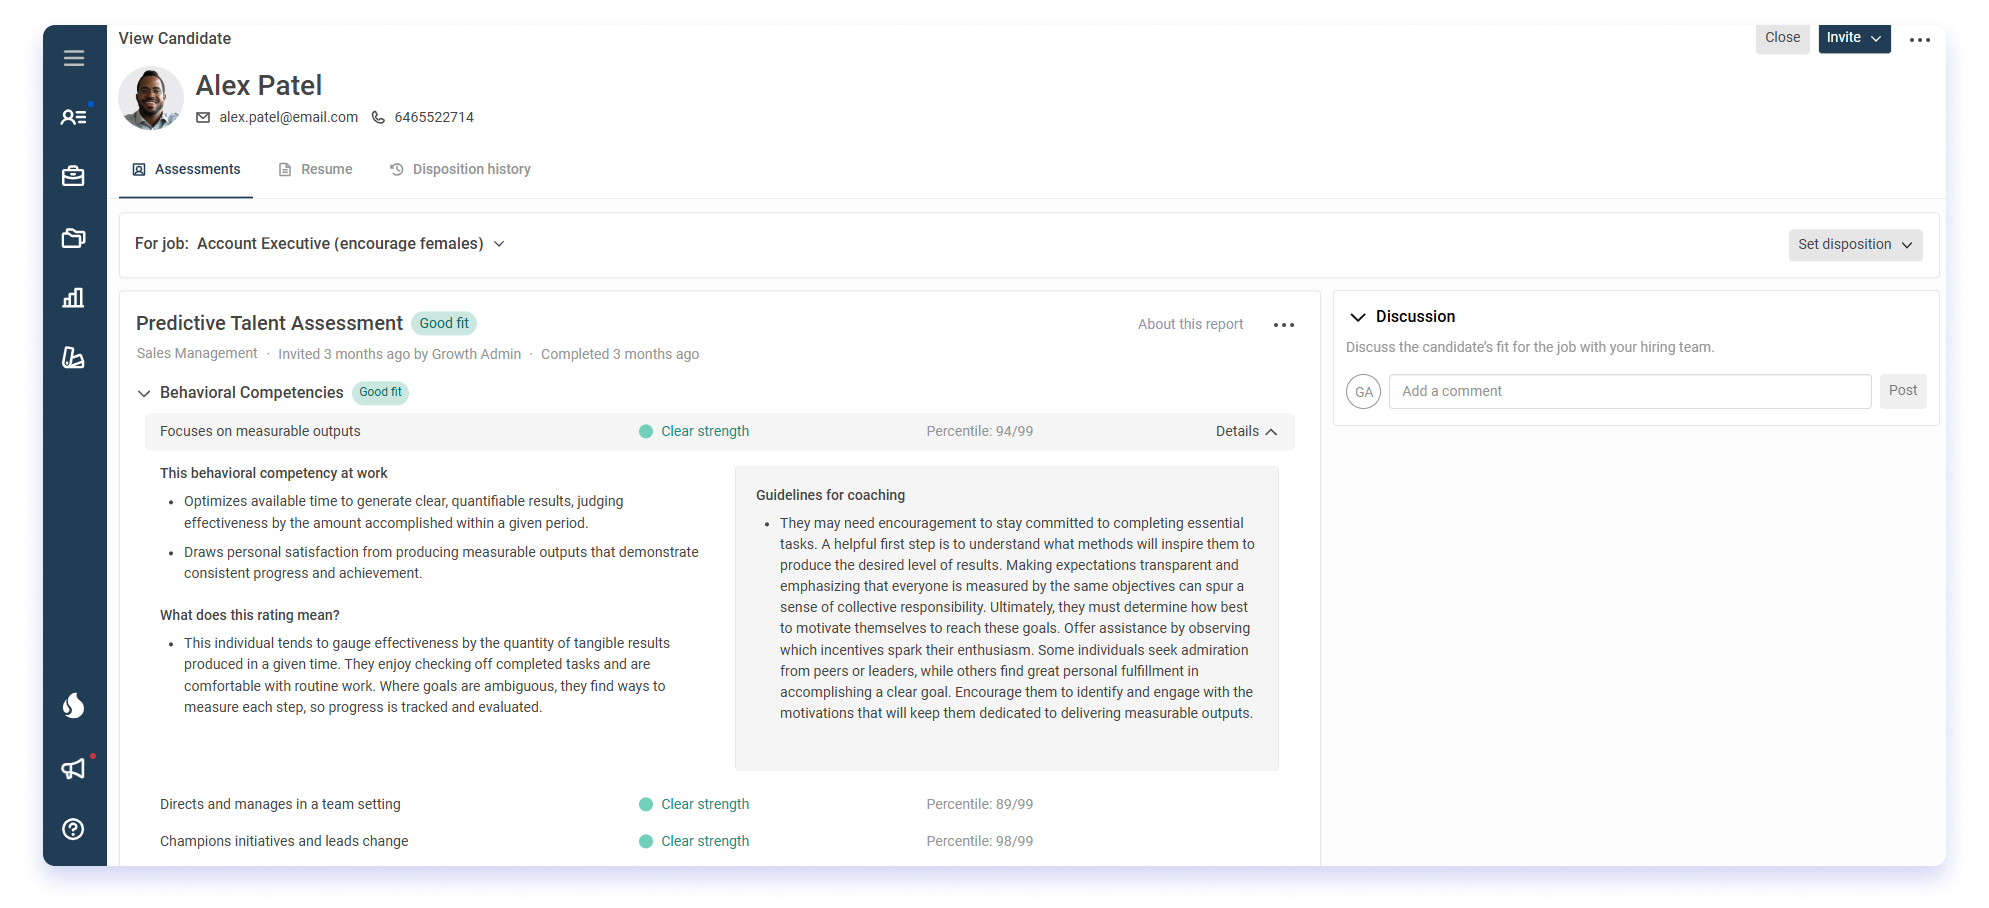Open the Invite dropdown button

tap(1855, 38)
